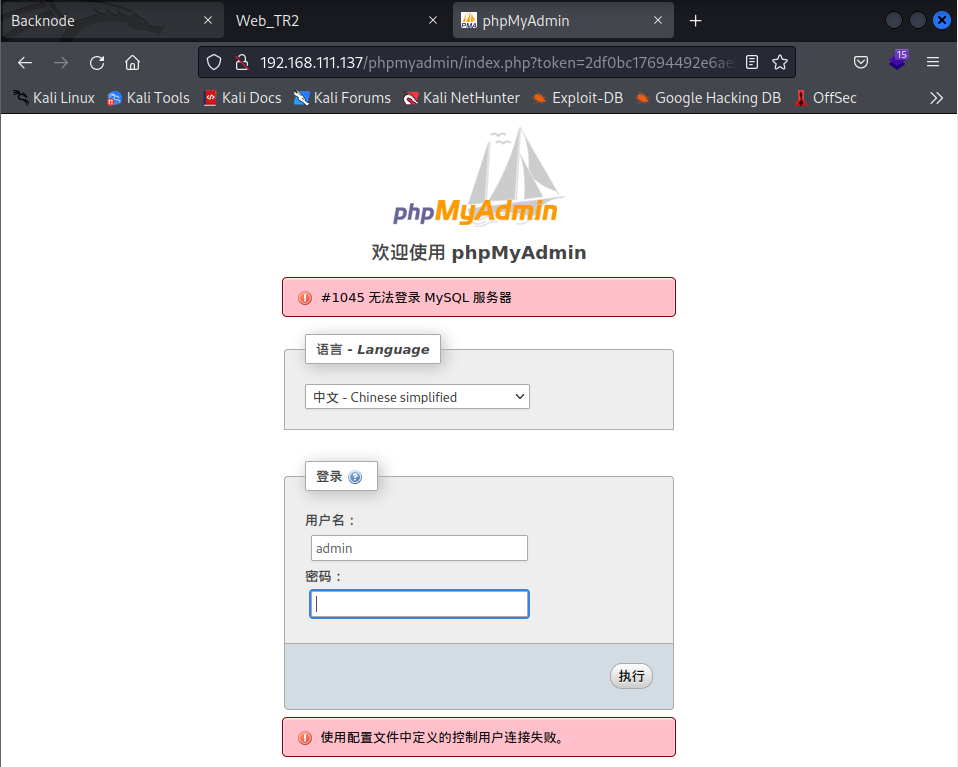Click the '#1045 无法登录 MySQL 服务器' text

(417, 298)
